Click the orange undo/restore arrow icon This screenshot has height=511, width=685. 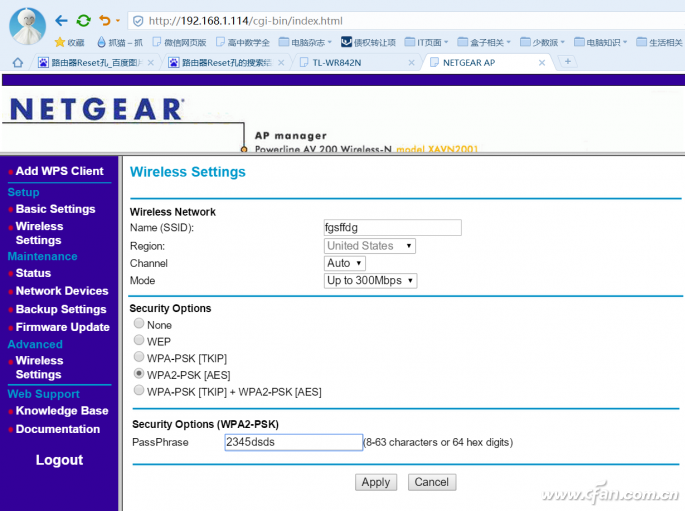tap(105, 20)
